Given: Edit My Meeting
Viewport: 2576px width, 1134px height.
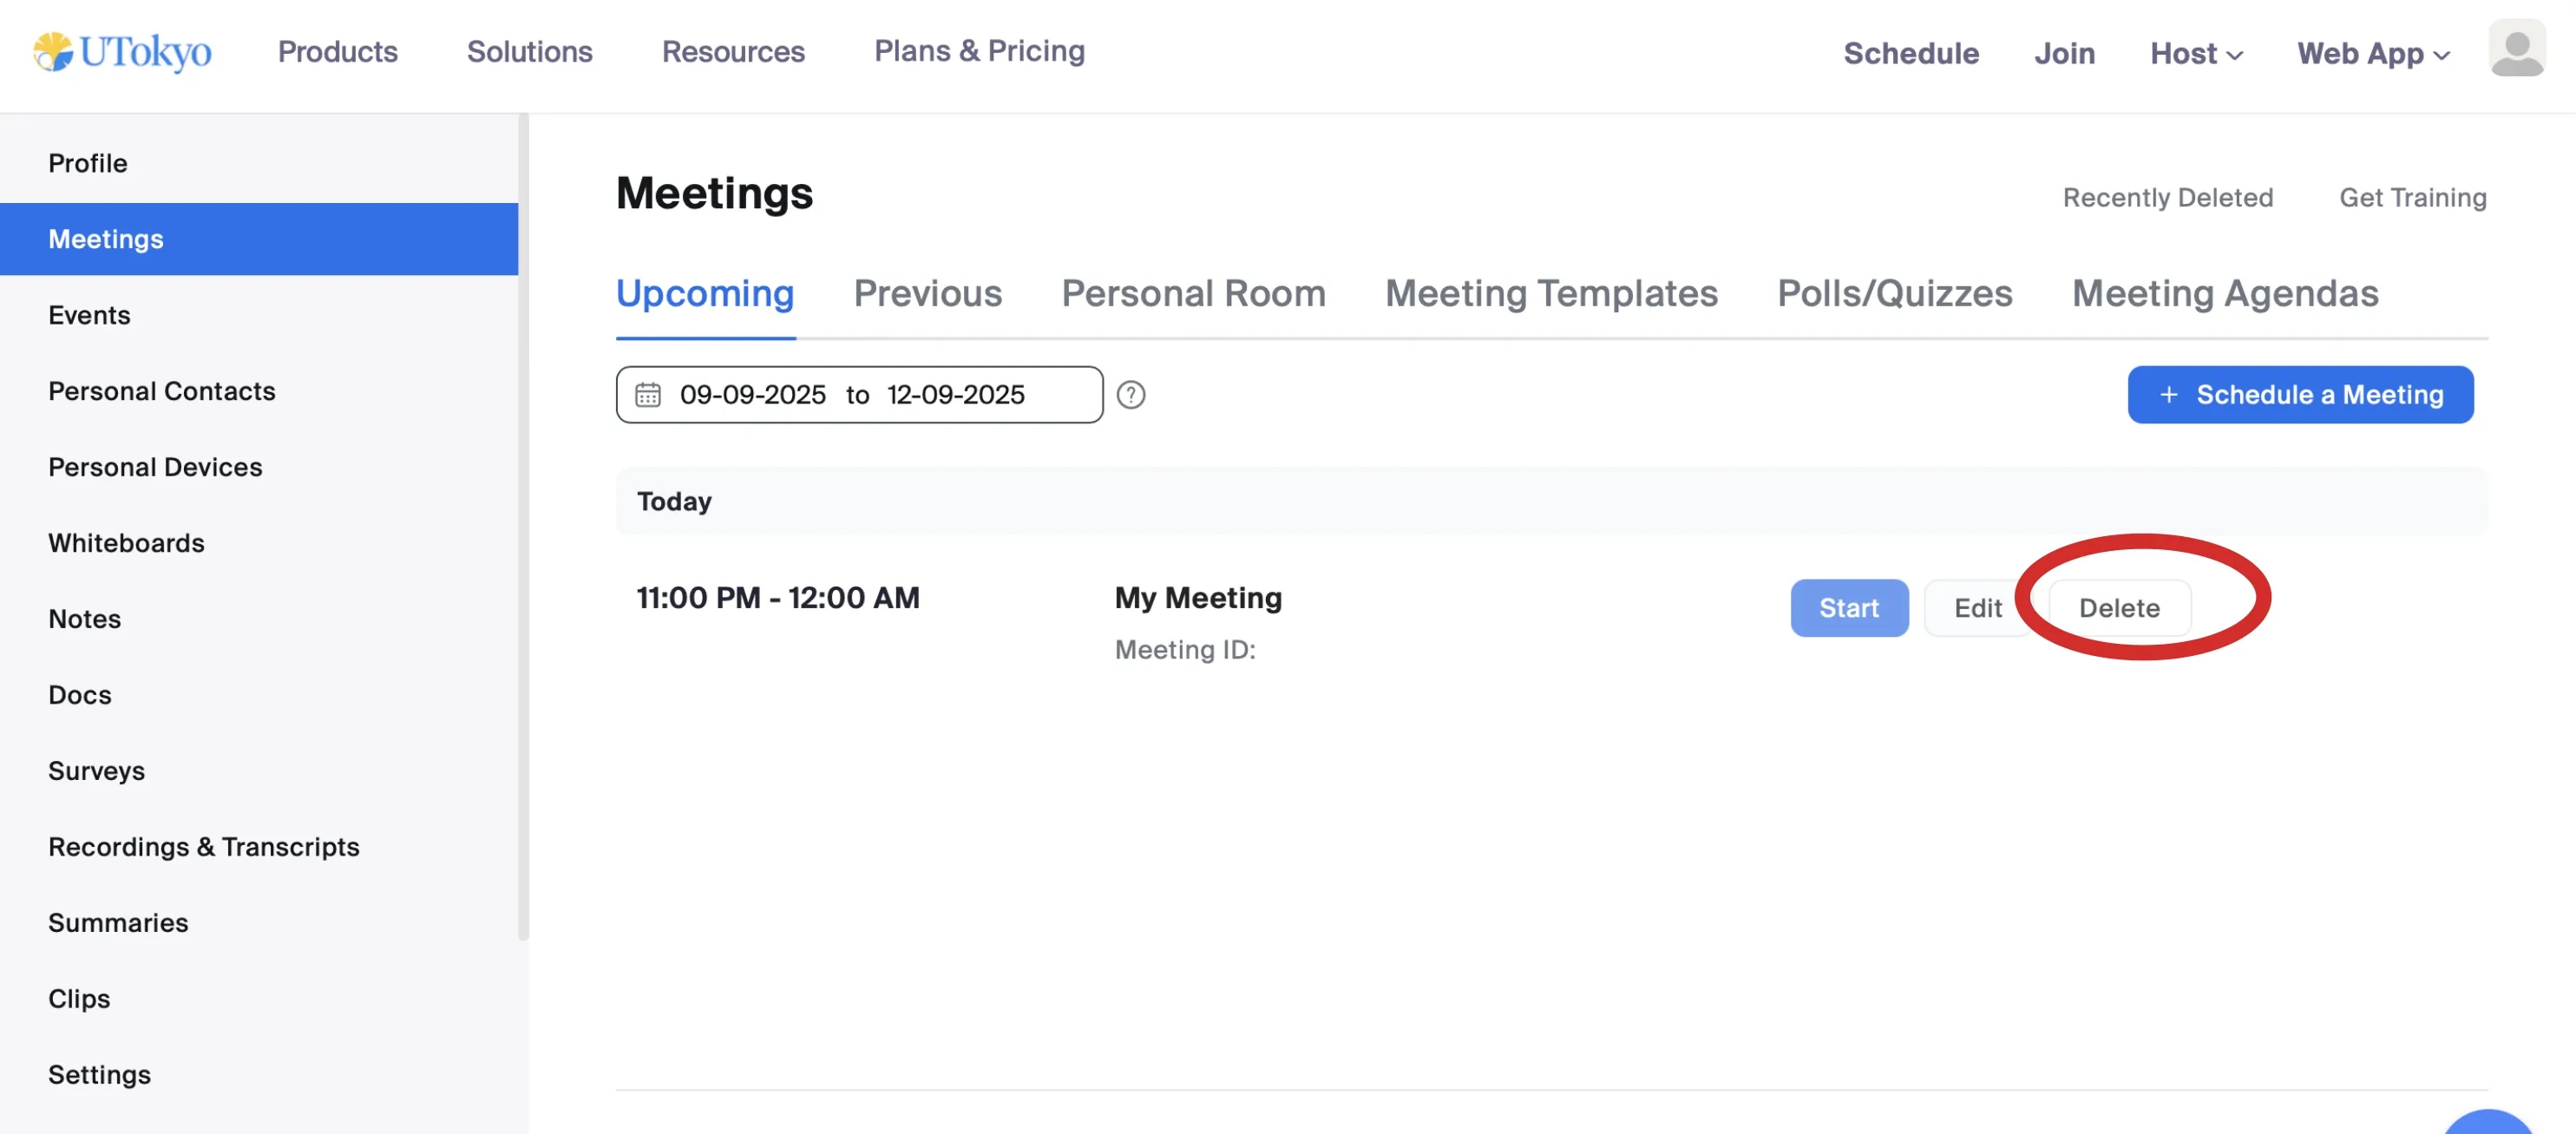Looking at the screenshot, I should [x=1977, y=608].
